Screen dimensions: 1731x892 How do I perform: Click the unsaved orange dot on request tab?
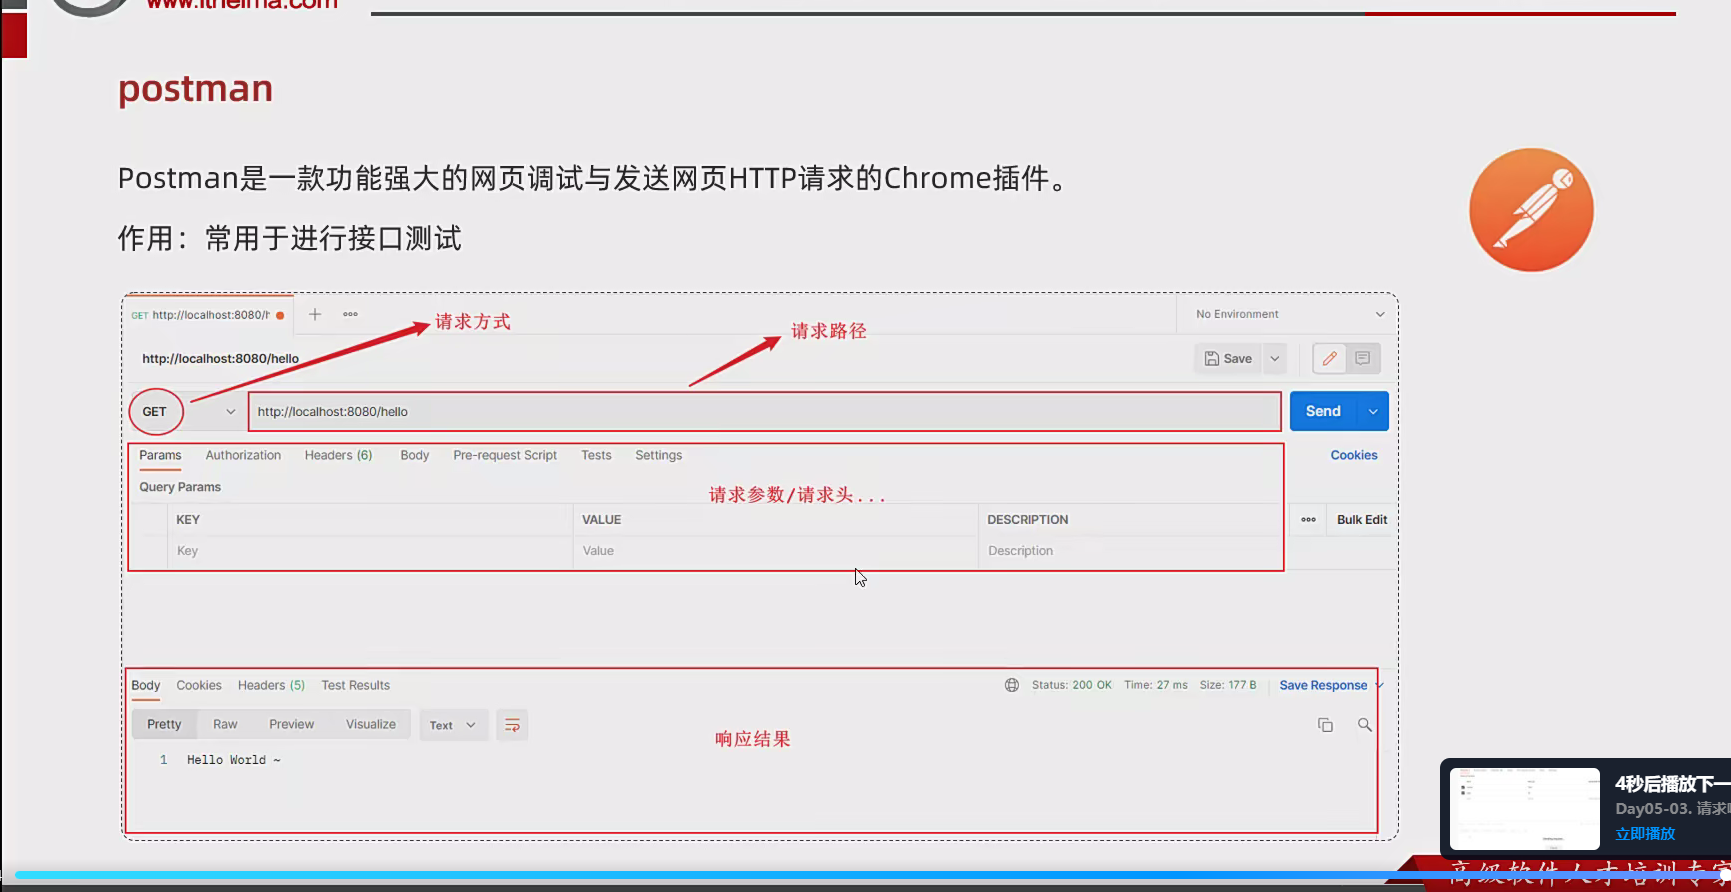point(280,315)
